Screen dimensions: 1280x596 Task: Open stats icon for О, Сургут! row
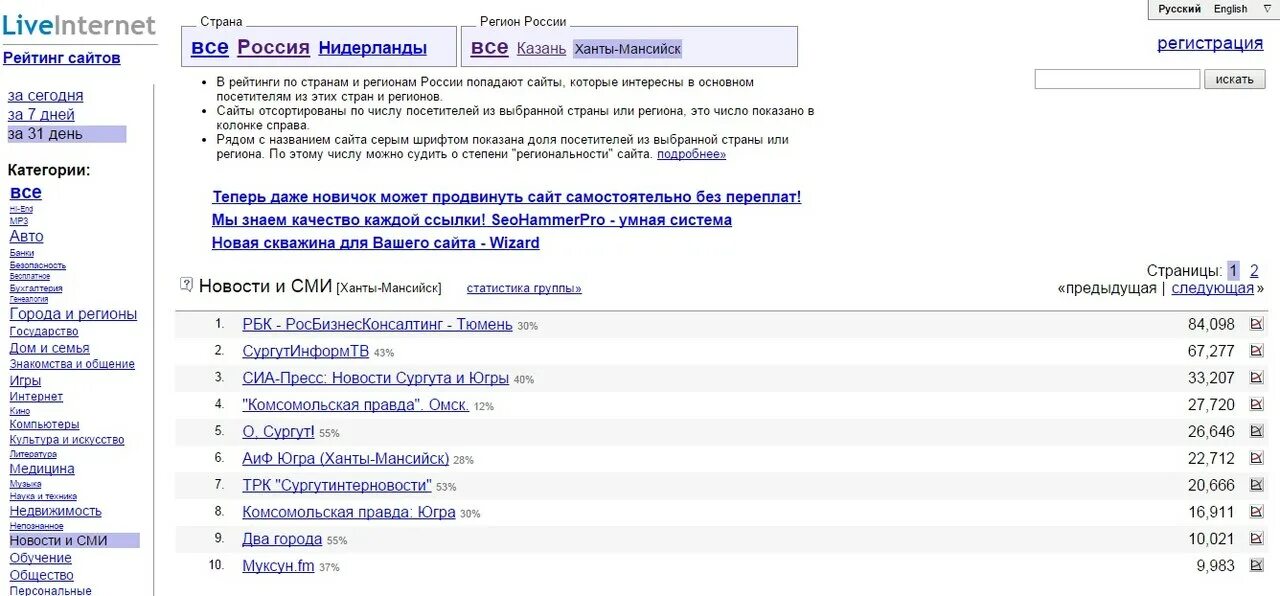(1257, 432)
